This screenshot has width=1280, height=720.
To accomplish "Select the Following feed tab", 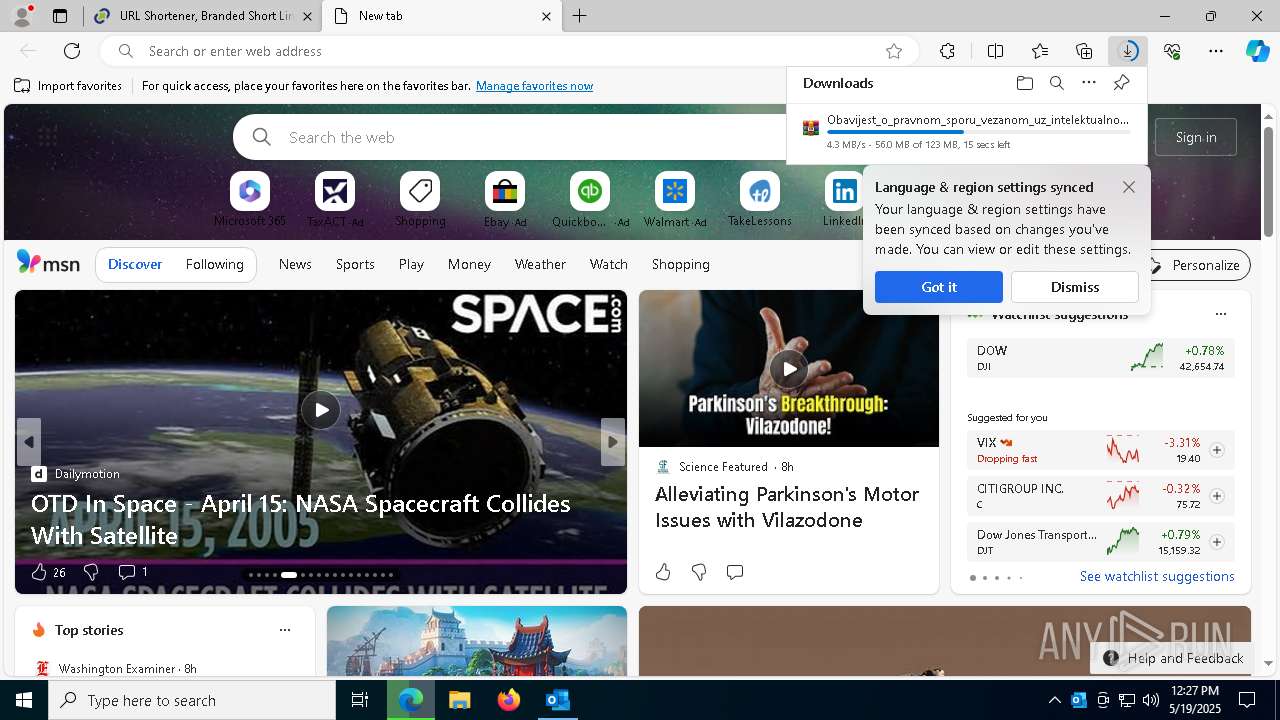I will tap(215, 264).
